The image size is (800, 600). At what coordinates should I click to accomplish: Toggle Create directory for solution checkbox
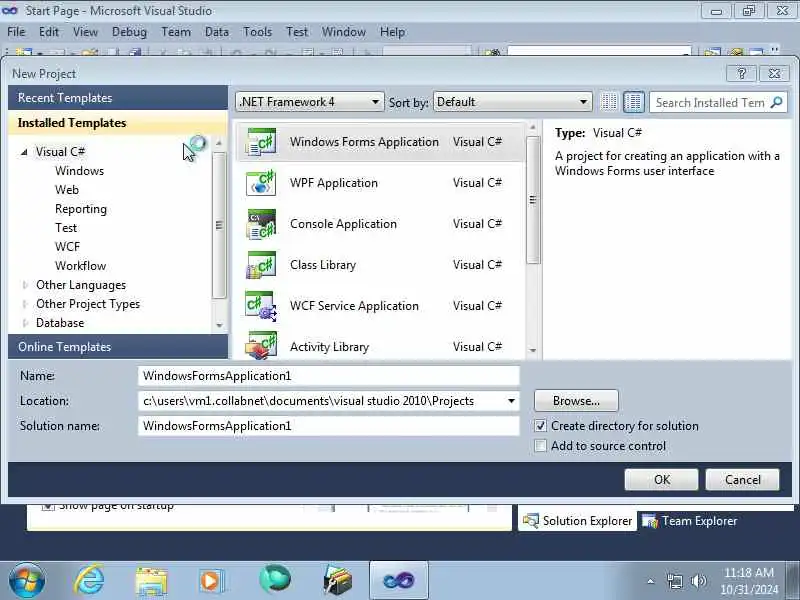coord(540,426)
